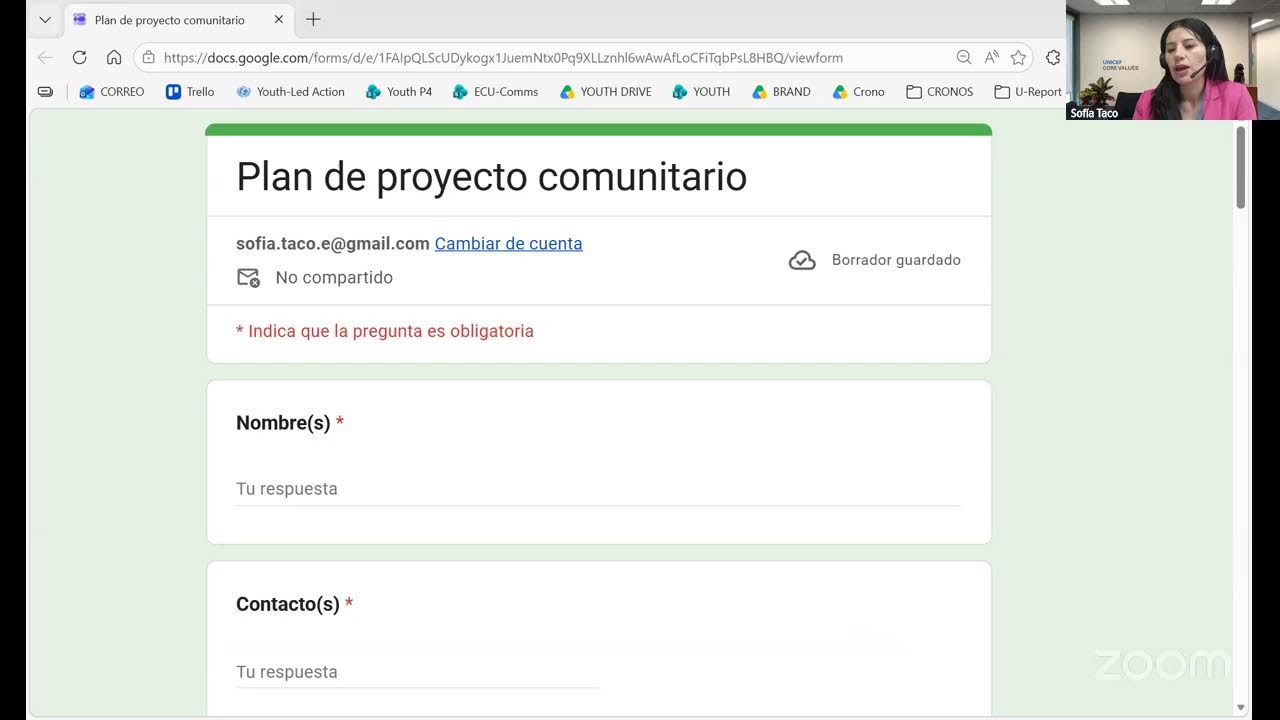1280x720 pixels.
Task: Add page to favorites star
Action: 1018,58
